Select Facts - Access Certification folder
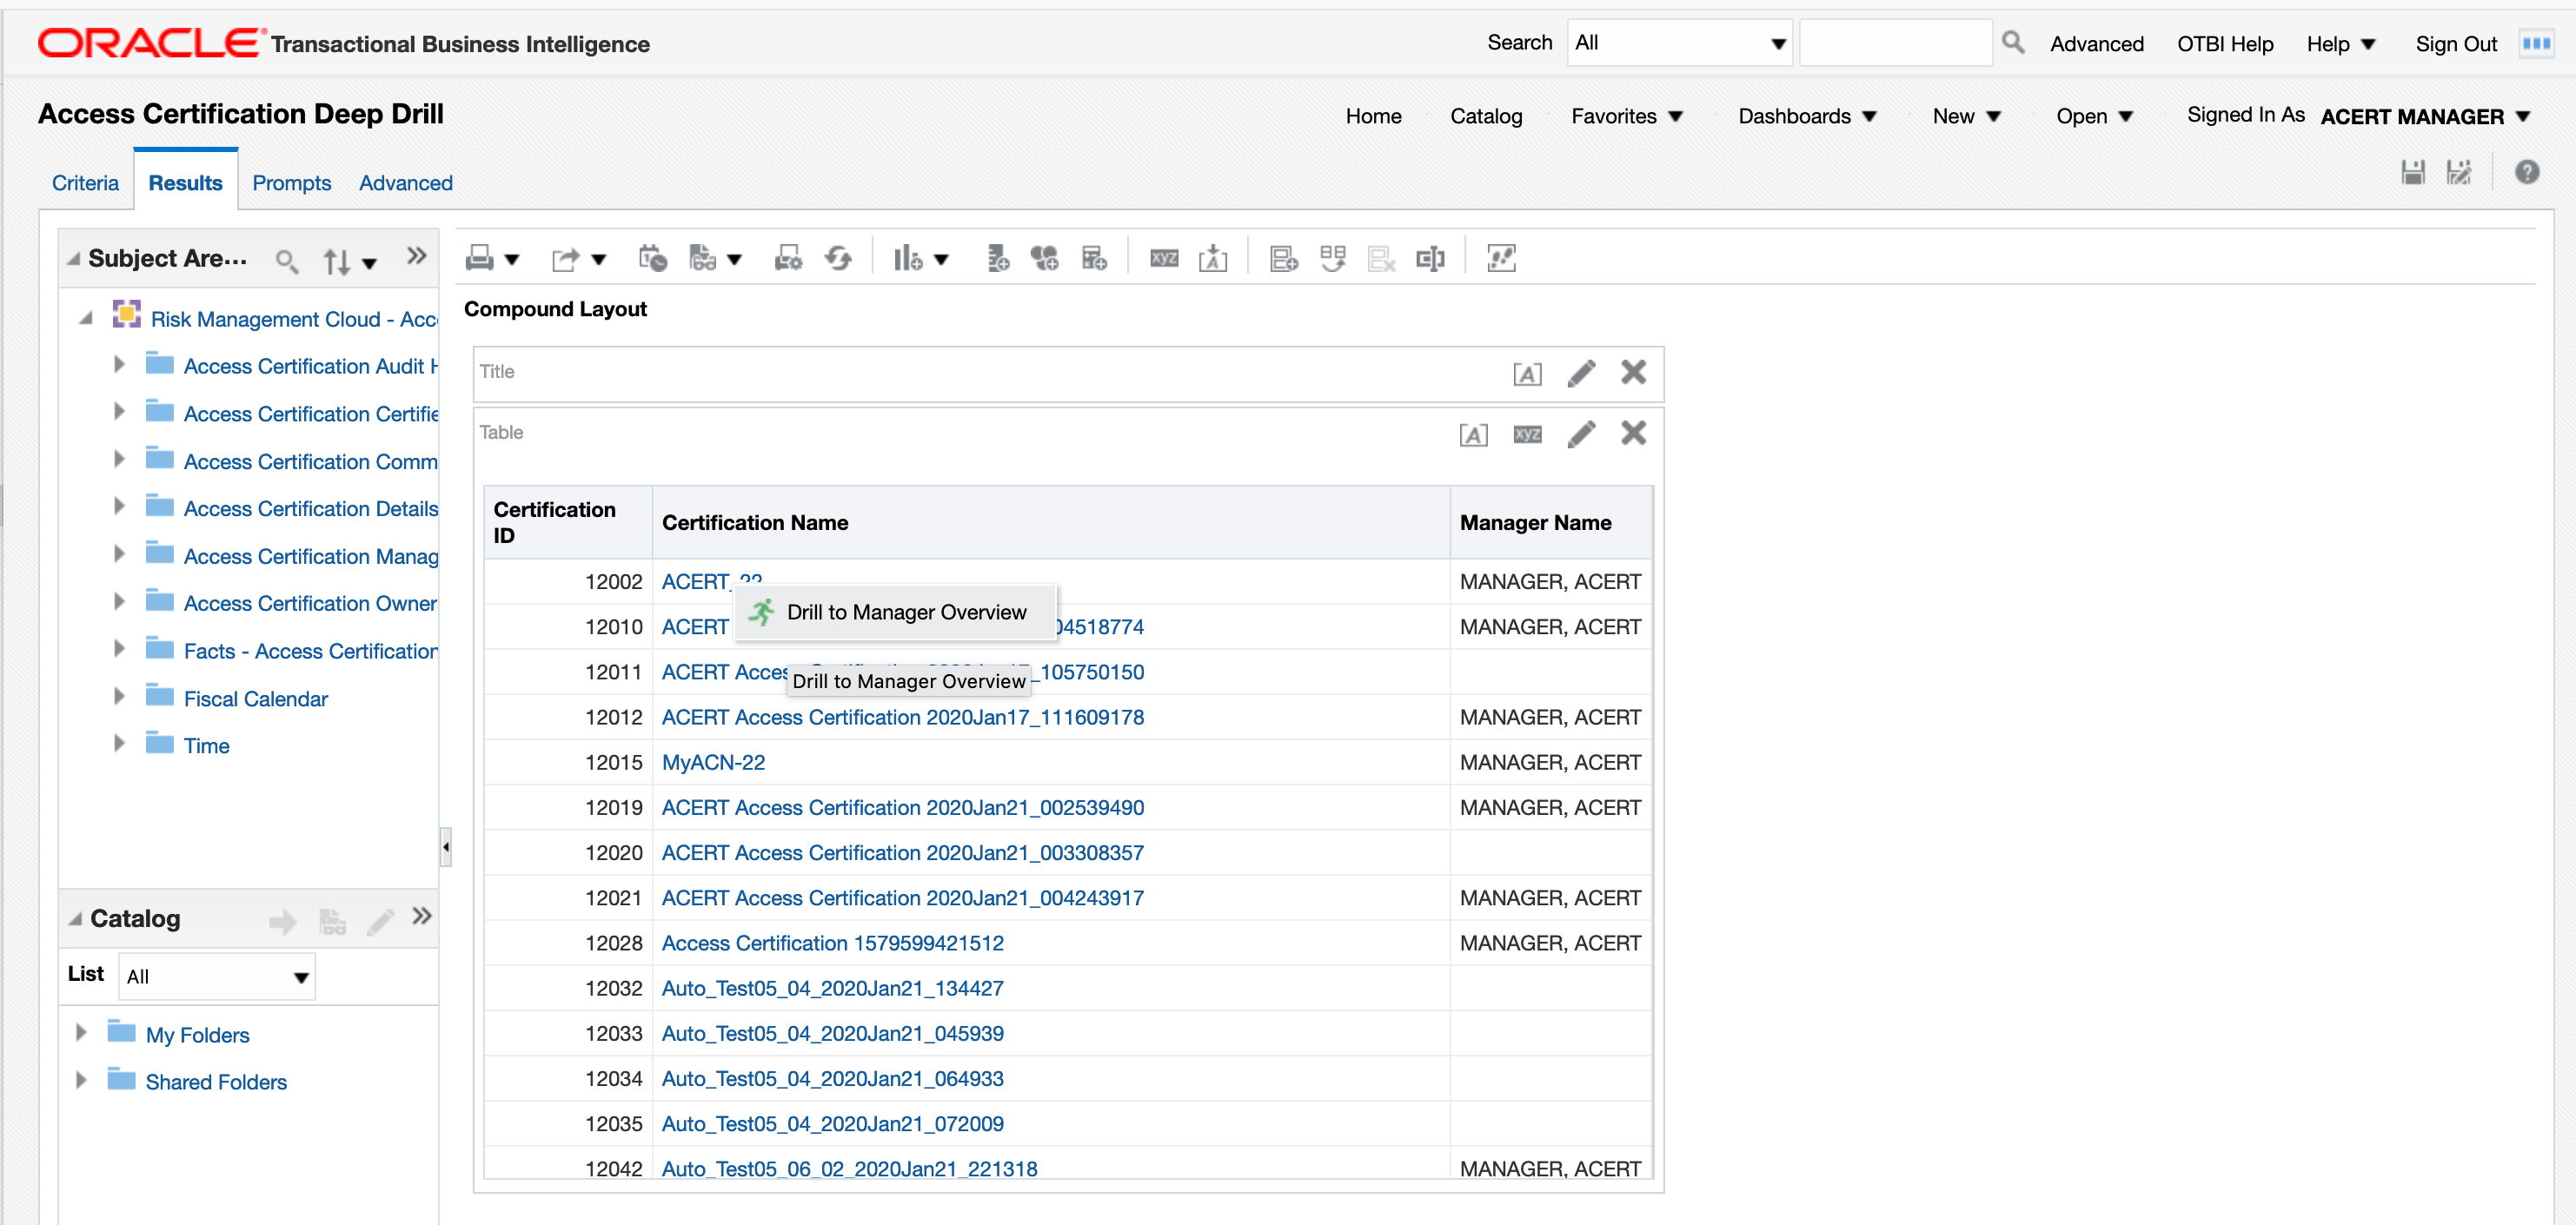 [310, 651]
